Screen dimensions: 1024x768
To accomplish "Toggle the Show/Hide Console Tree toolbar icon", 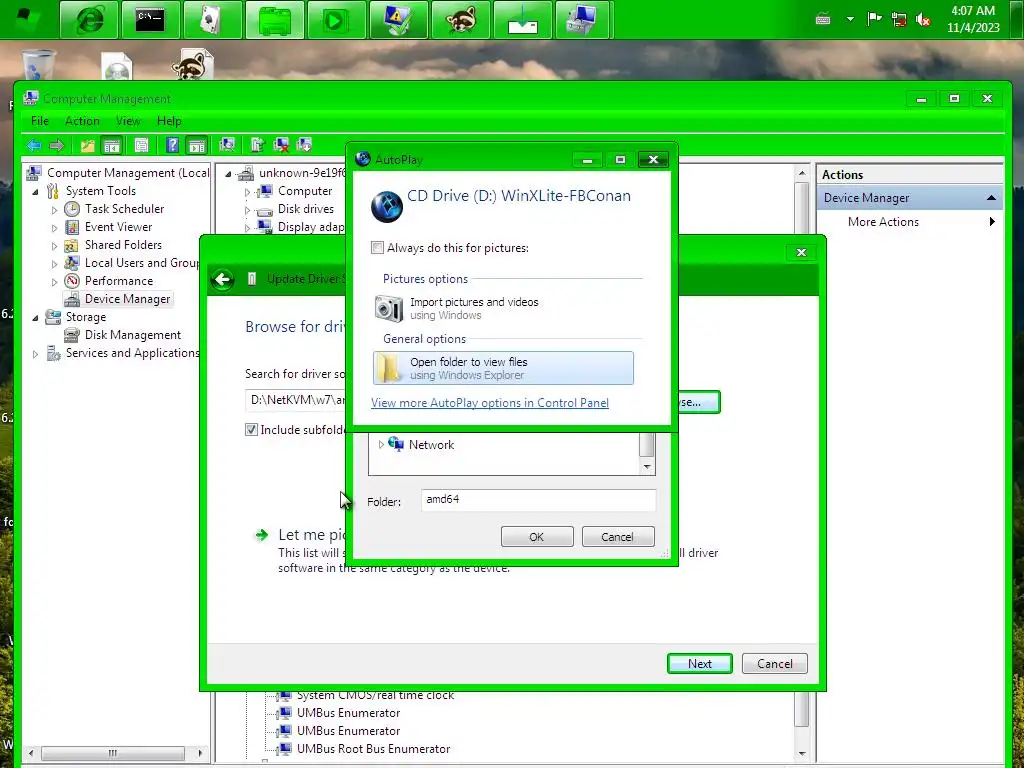I will (x=112, y=145).
